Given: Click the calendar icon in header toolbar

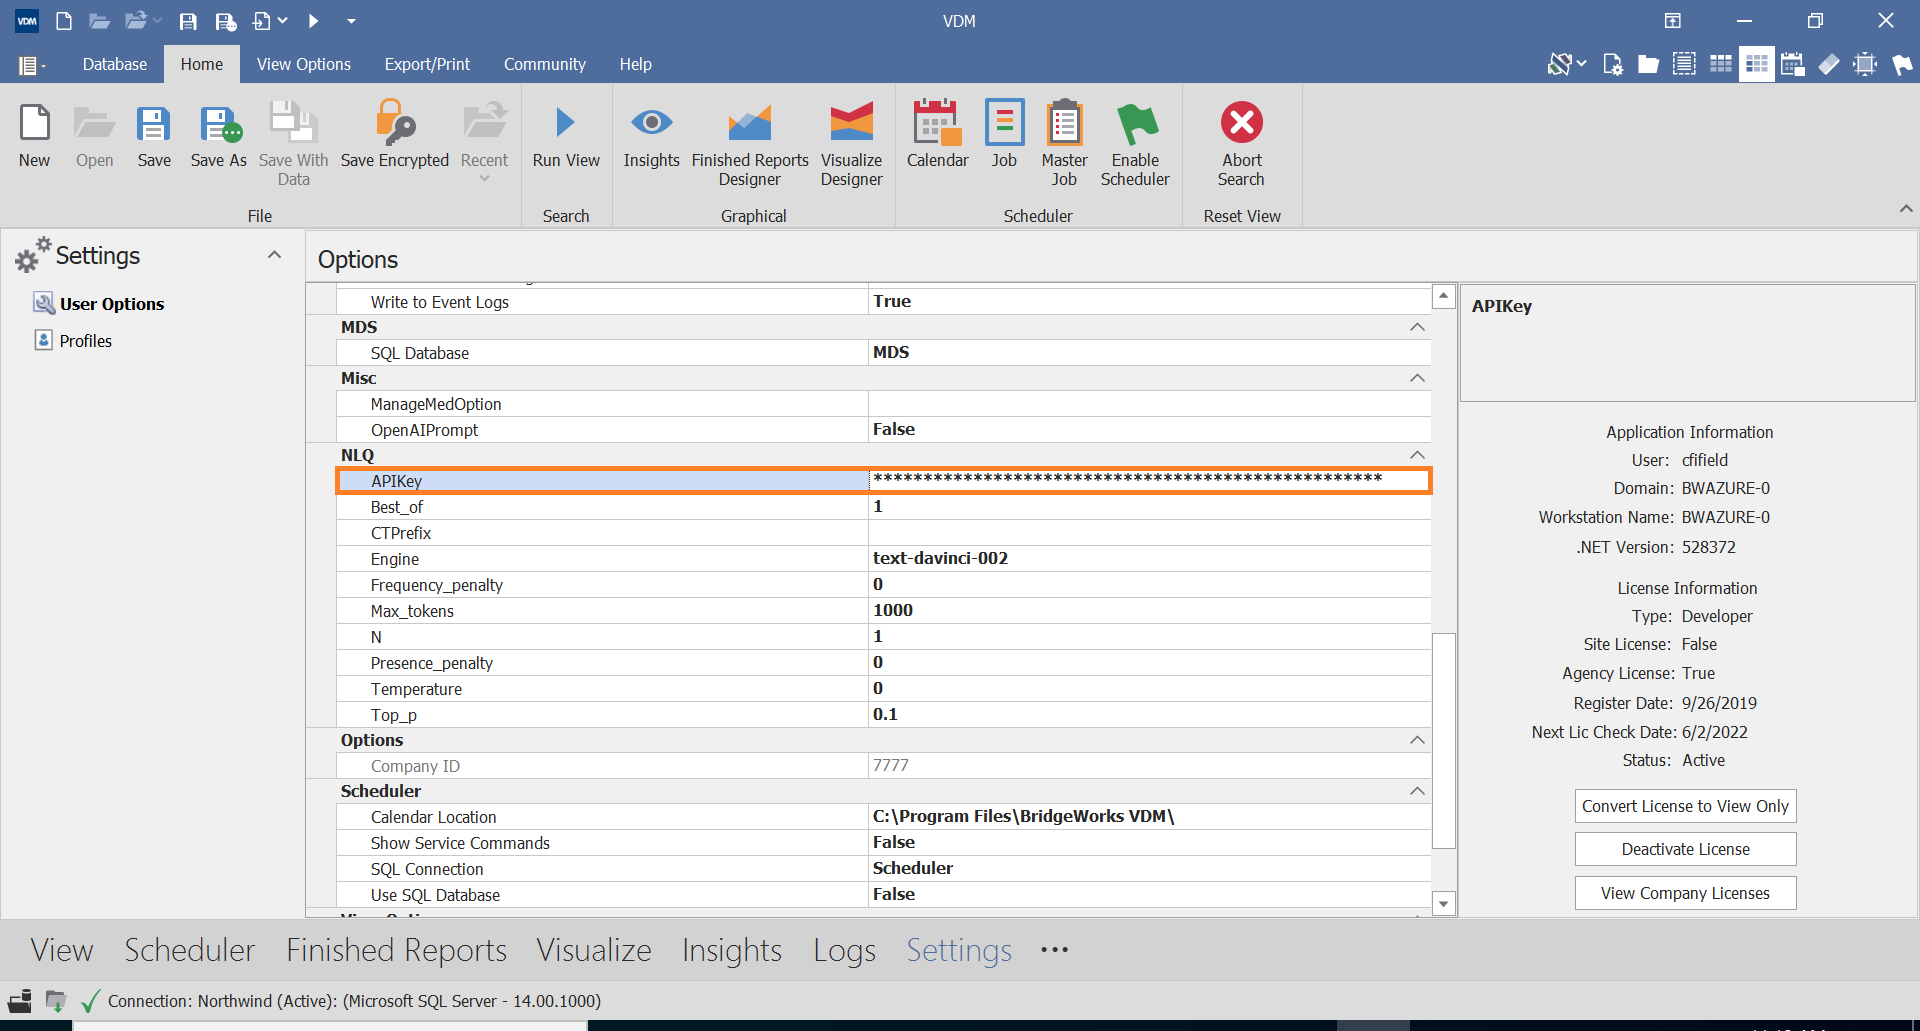Looking at the screenshot, I should [x=1792, y=64].
